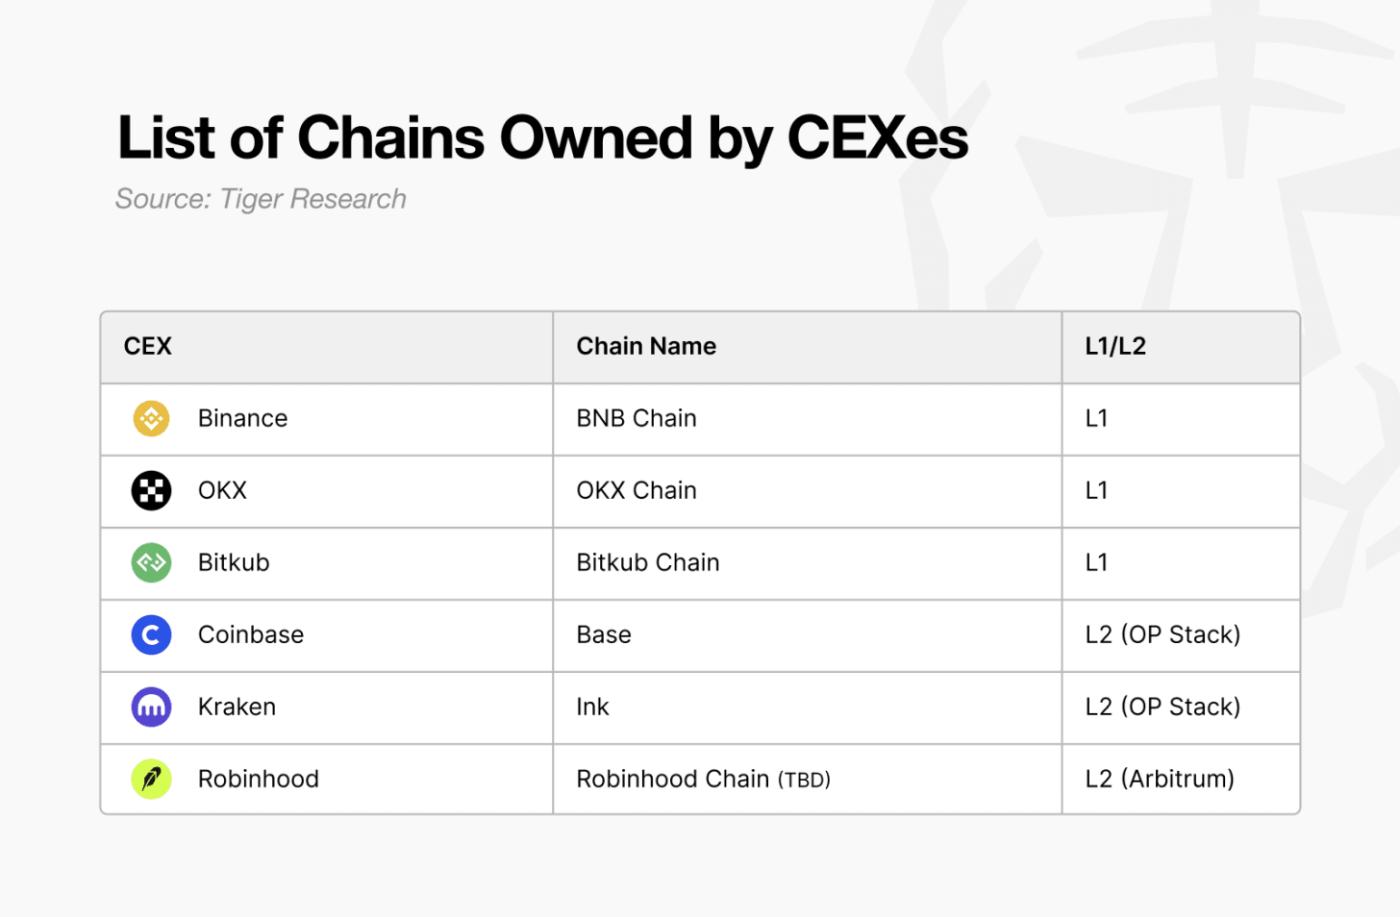Click the Binance row's L1 cell
Viewport: 1400px width, 917px height.
pos(1181,419)
